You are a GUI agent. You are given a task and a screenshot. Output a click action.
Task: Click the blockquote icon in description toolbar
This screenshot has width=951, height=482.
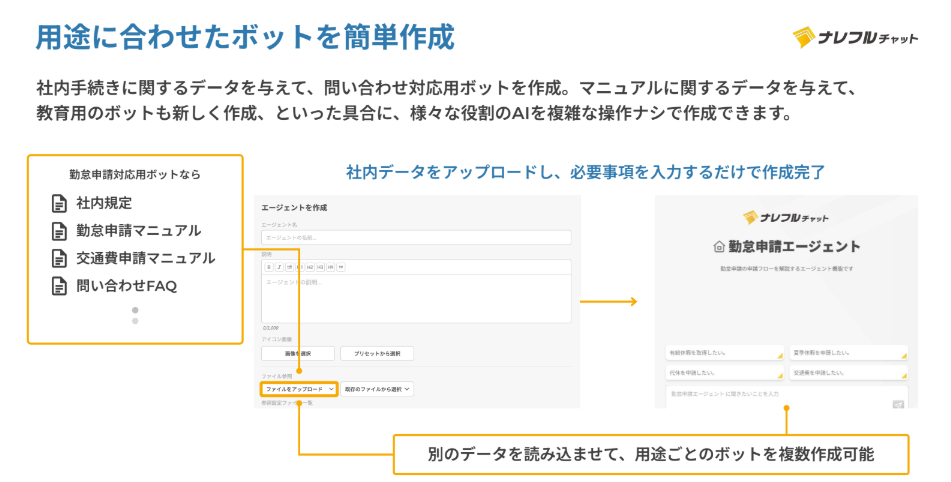(x=341, y=267)
